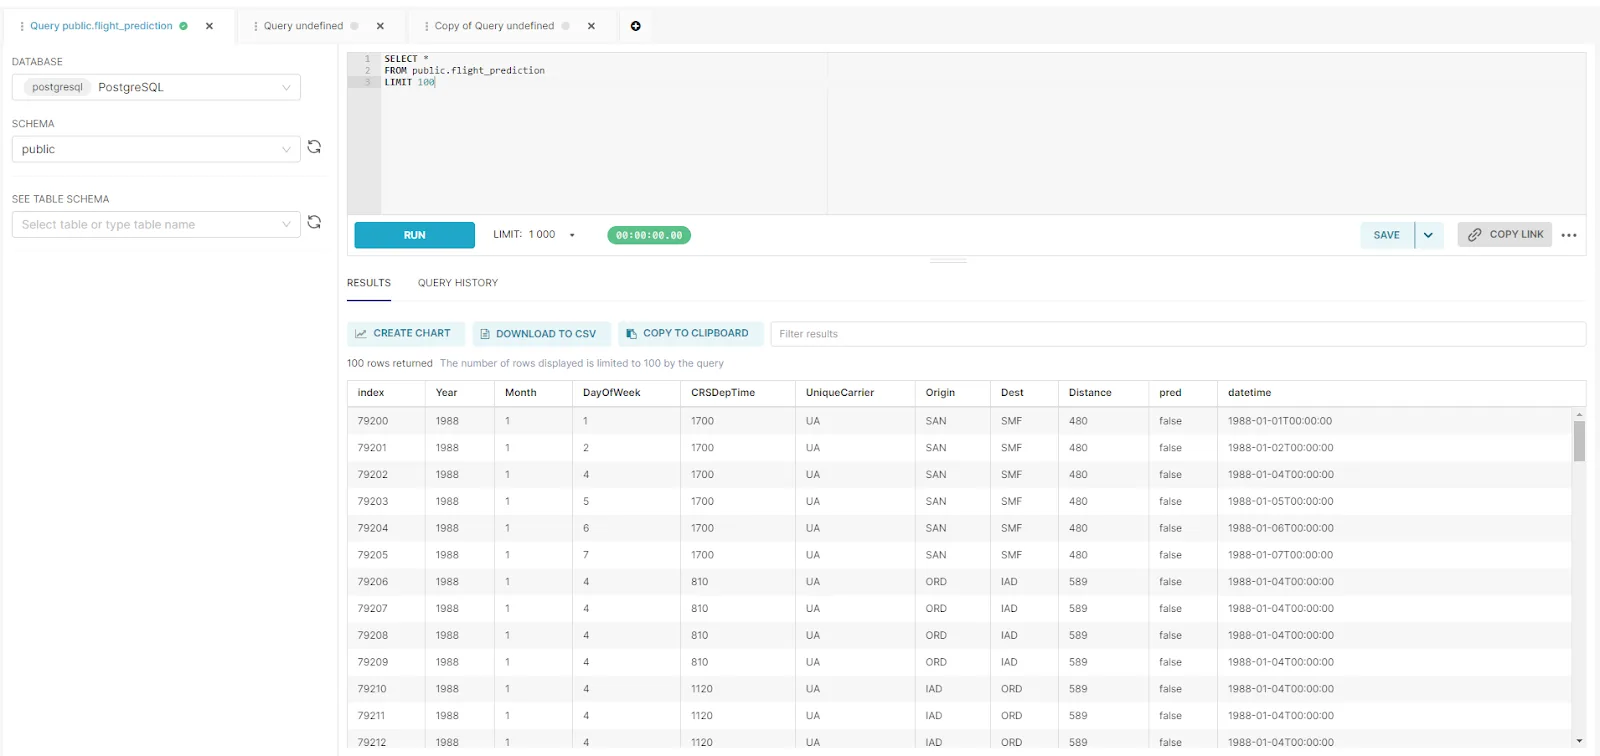The width and height of the screenshot is (1600, 756).
Task: Save the query
Action: point(1387,235)
